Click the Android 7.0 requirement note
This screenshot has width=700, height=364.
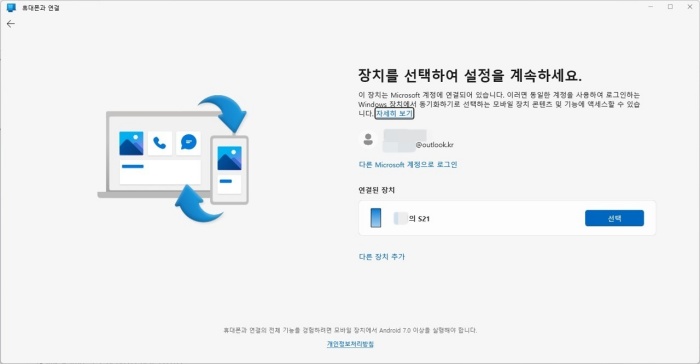click(350, 330)
